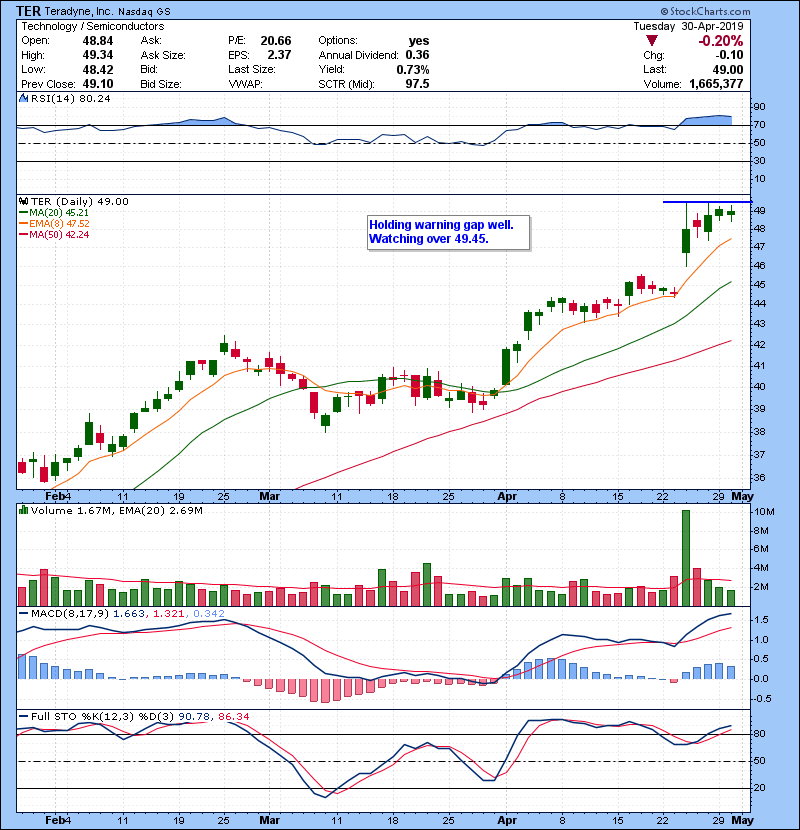The width and height of the screenshot is (800, 830).
Task: Click the Nasdaq GS exchange label
Action: (x=144, y=12)
